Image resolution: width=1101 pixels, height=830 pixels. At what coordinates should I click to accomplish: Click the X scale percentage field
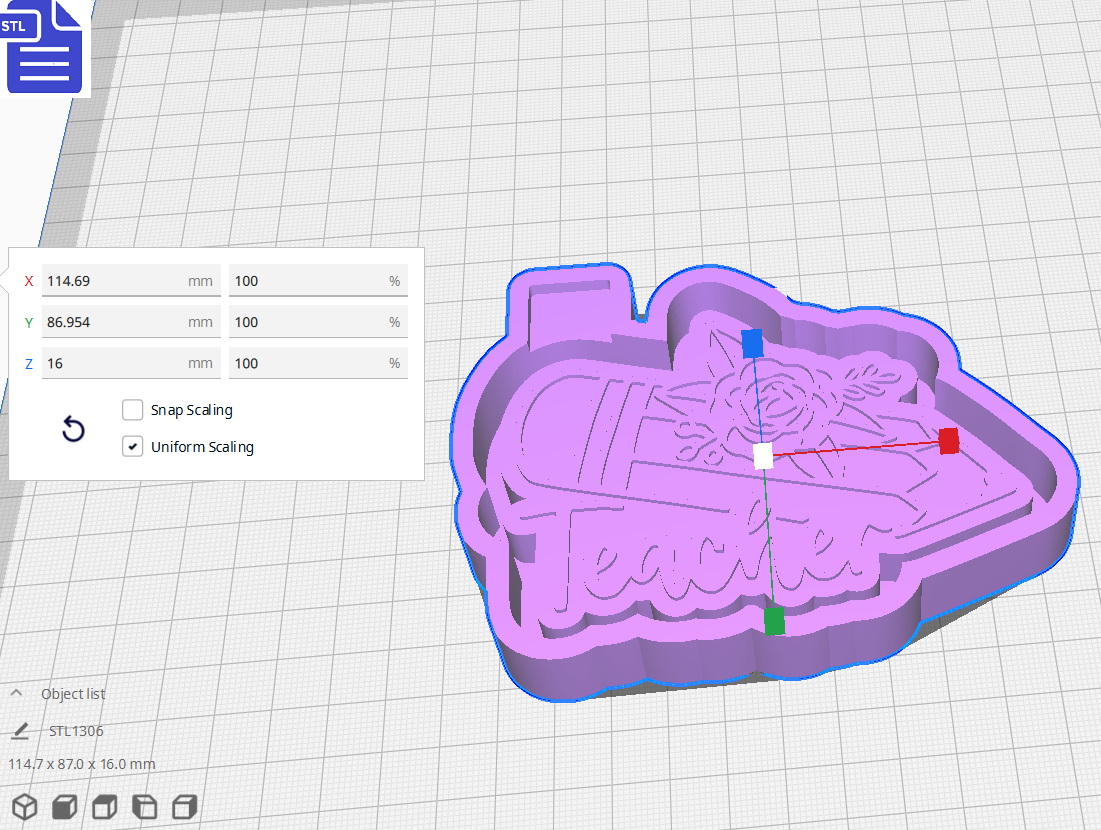305,281
